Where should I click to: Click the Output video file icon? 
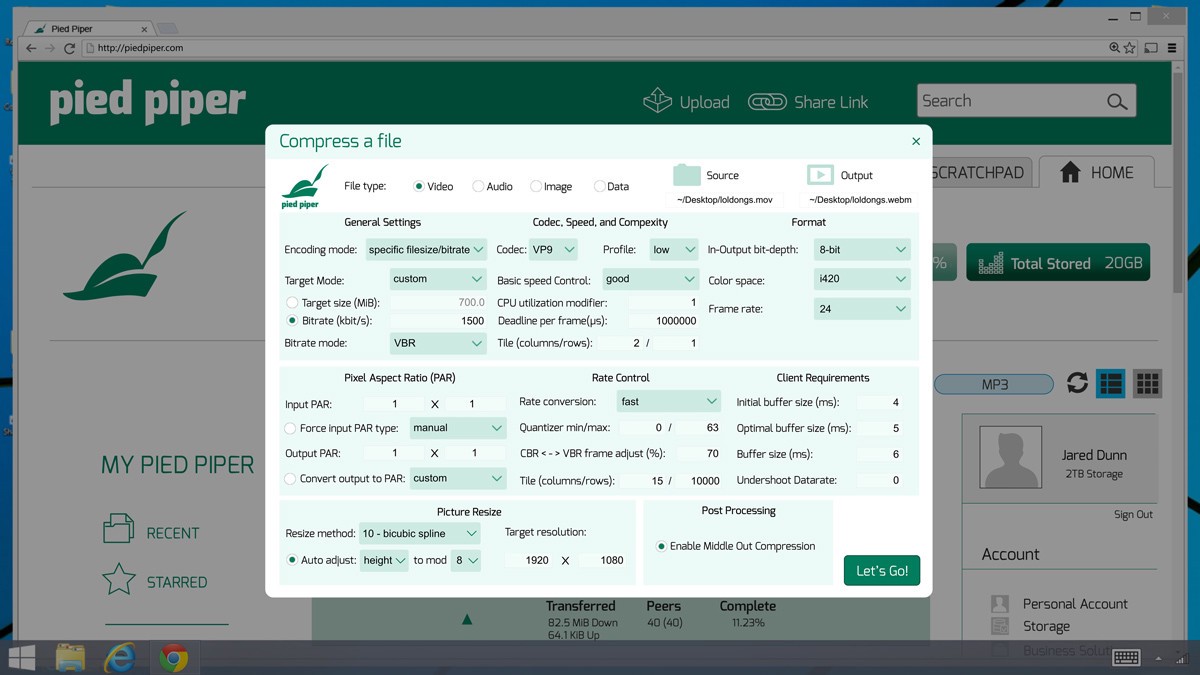(x=820, y=175)
